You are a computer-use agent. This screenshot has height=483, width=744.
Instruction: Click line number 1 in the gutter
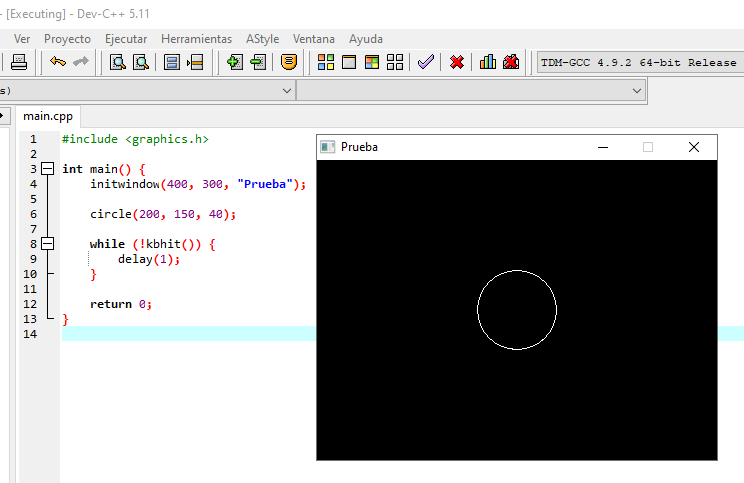tap(33, 139)
